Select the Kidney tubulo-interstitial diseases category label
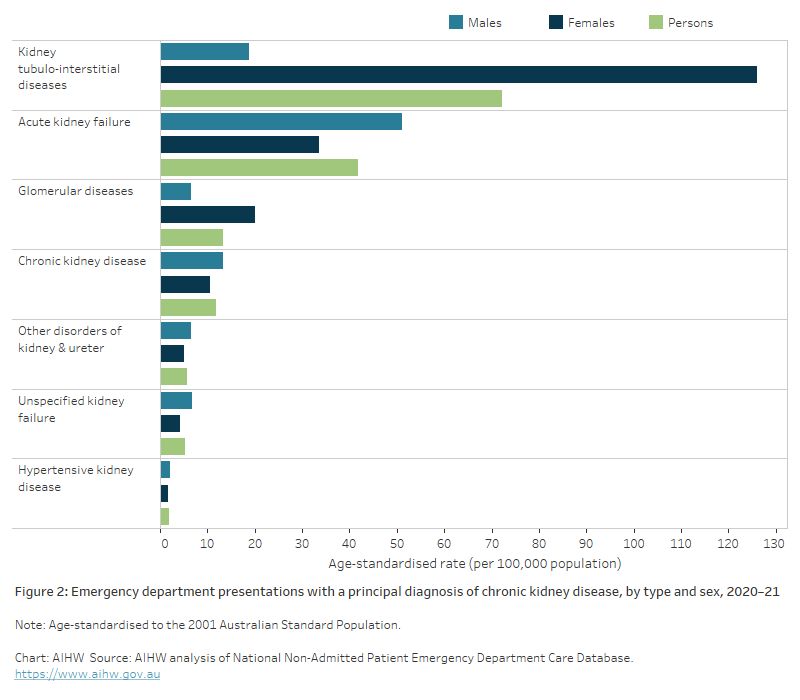 tap(69, 69)
